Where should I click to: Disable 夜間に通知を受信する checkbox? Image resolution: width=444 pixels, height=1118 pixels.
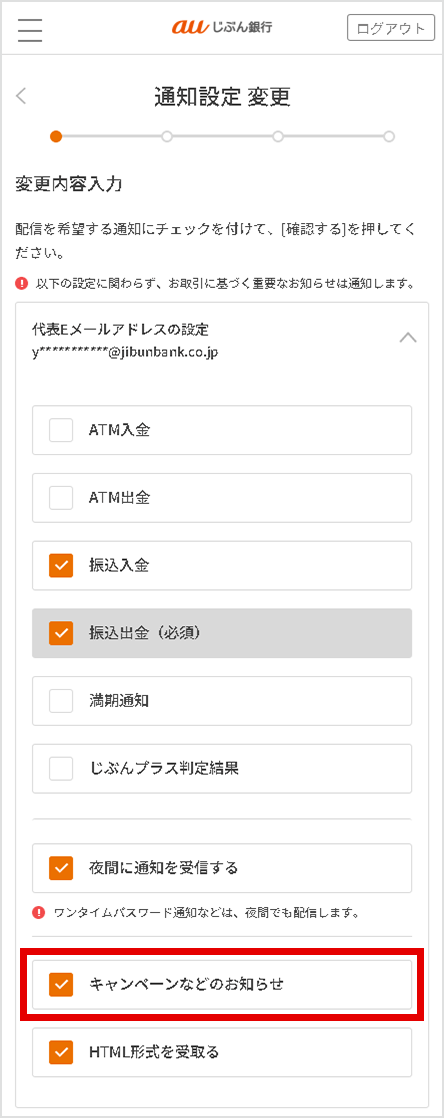61,868
